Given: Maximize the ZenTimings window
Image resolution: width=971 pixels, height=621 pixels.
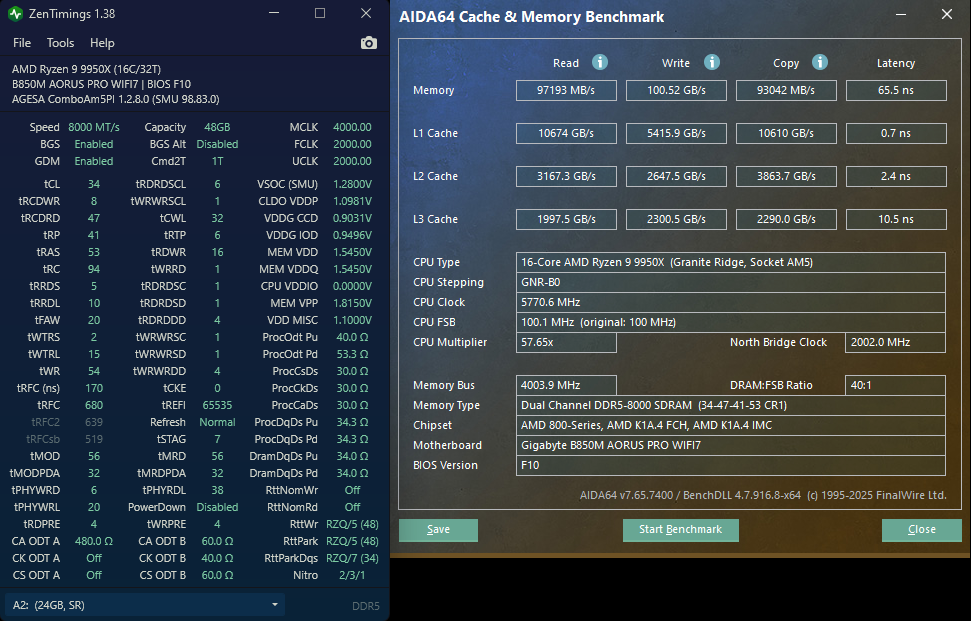Looking at the screenshot, I should coord(320,13).
